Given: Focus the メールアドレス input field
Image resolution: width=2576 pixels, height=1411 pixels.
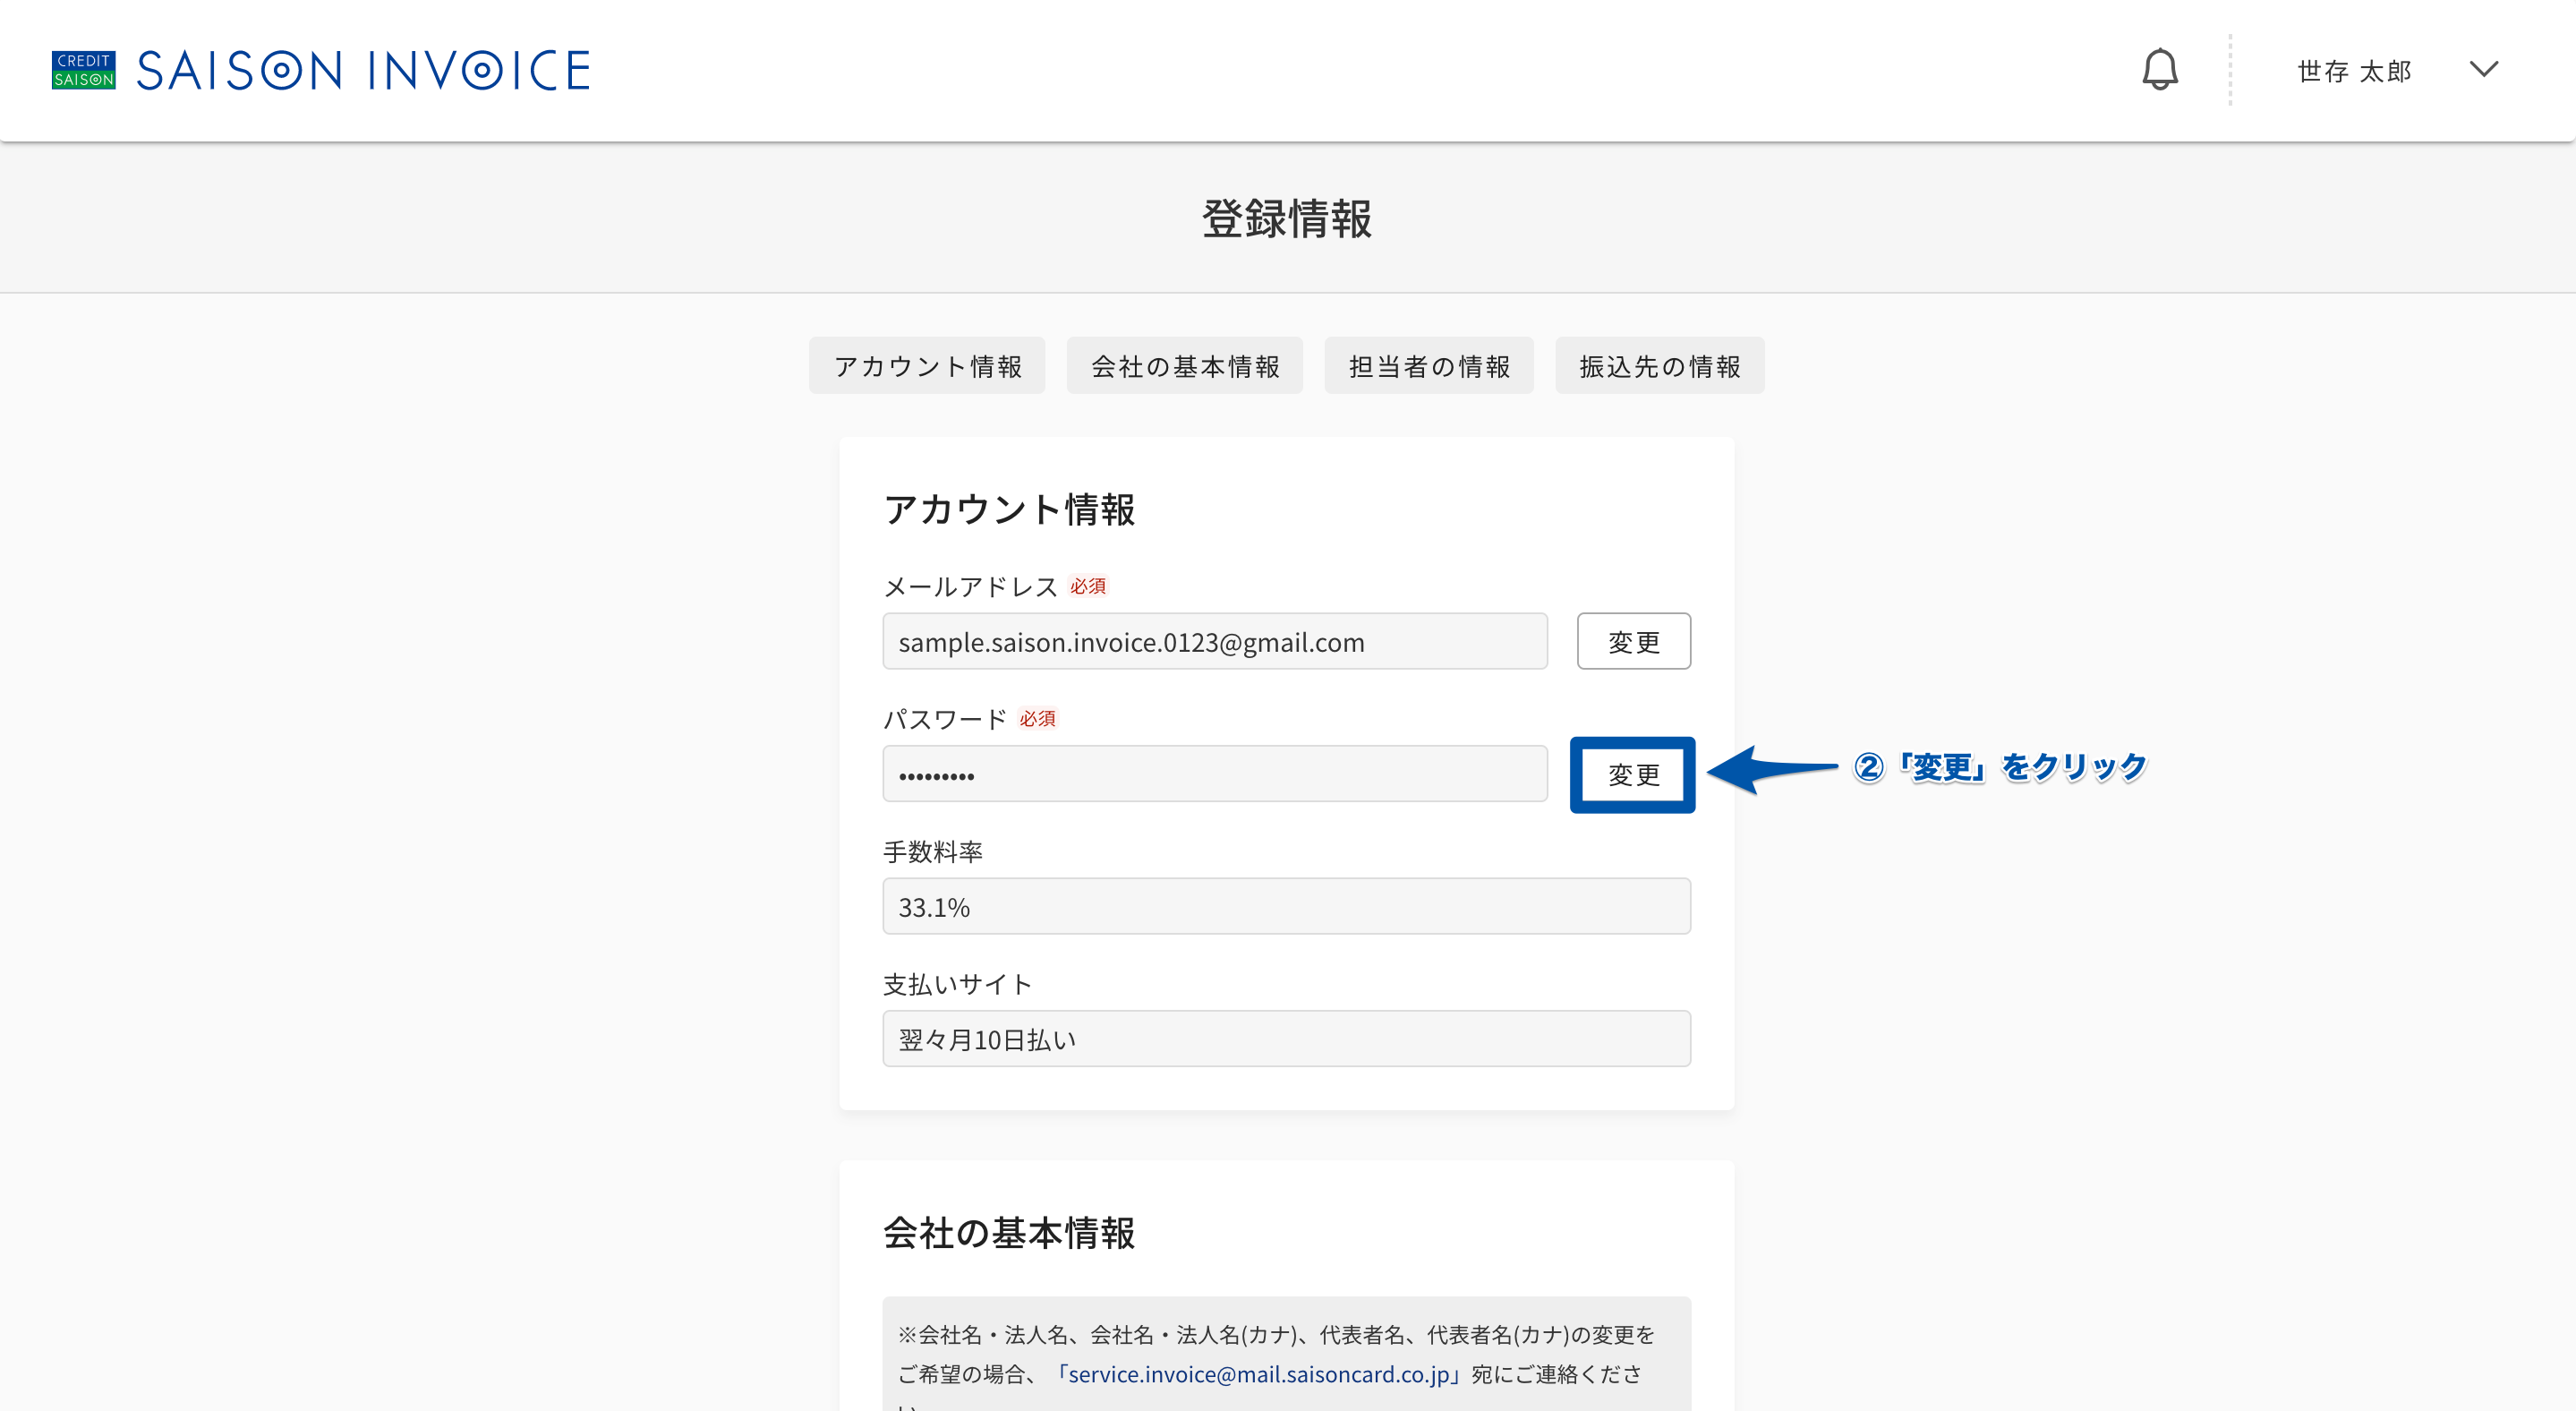Looking at the screenshot, I should pyautogui.click(x=1215, y=641).
